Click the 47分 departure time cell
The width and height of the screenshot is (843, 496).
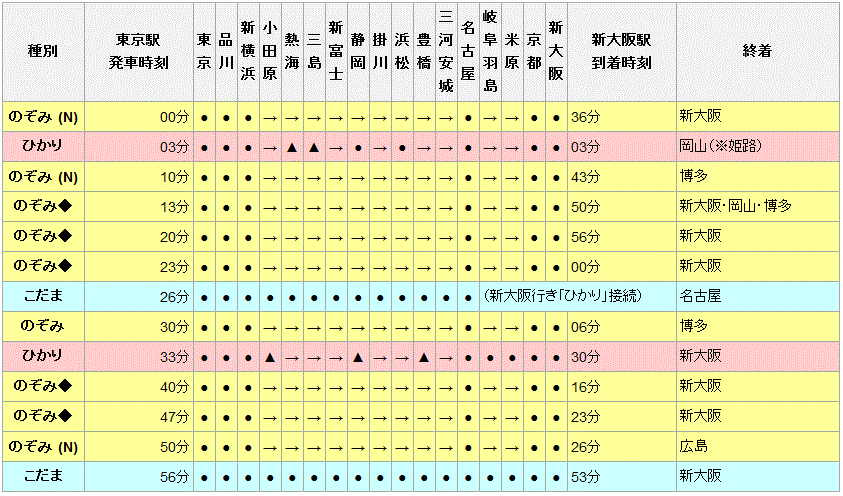tap(139, 416)
